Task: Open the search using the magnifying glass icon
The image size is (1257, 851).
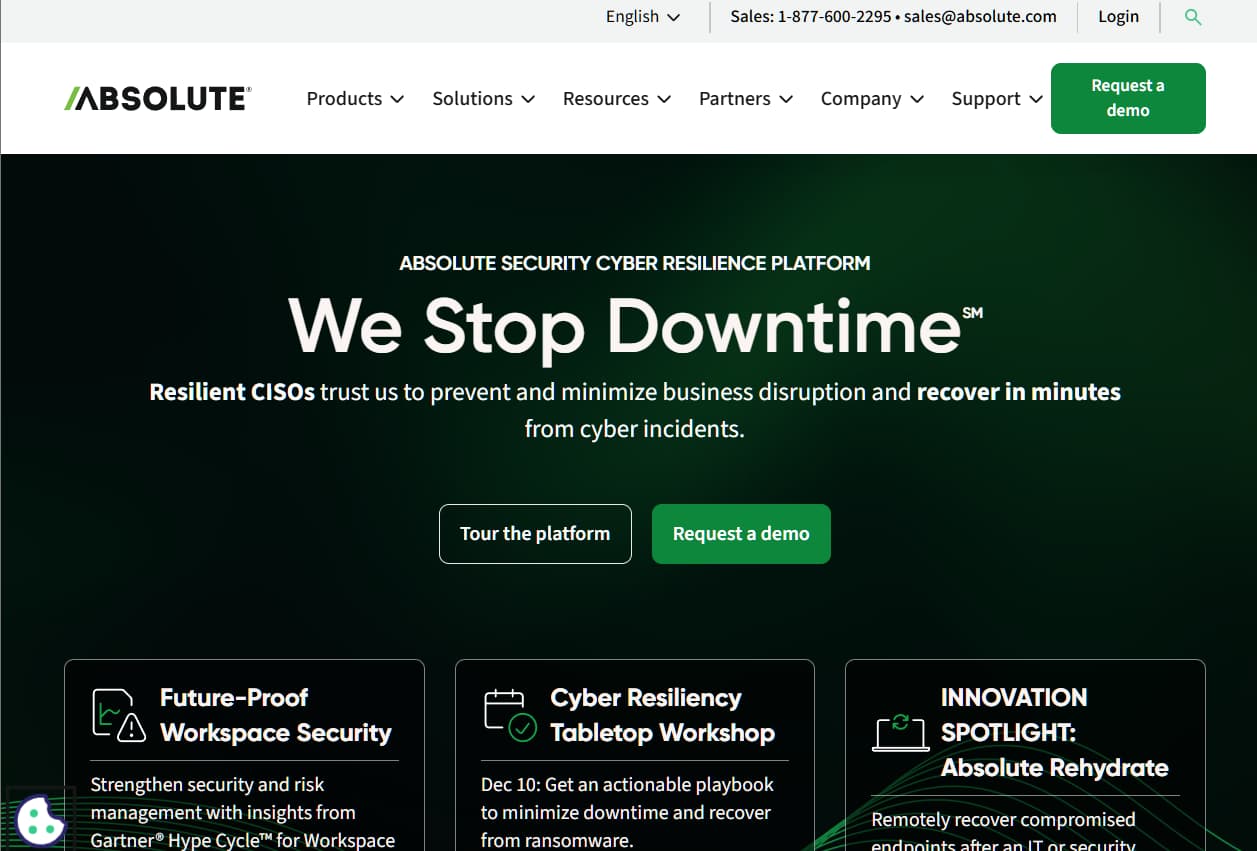Action: 1192,16
